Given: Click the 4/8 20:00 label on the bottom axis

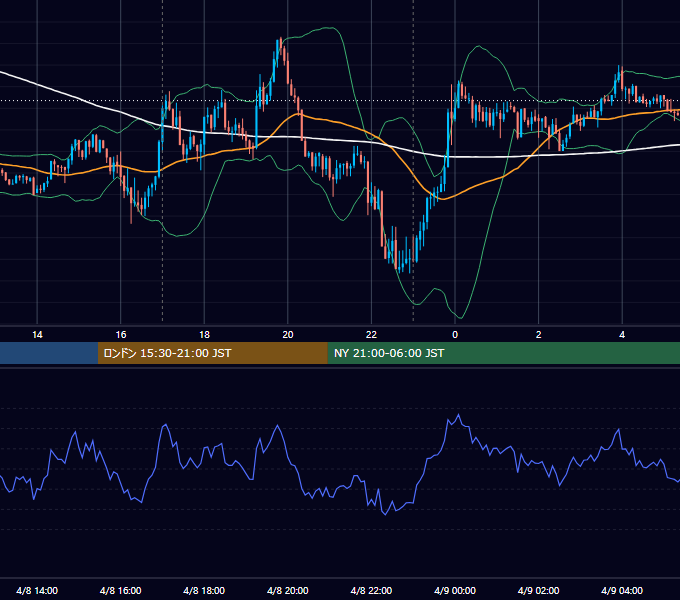Looking at the screenshot, I should [x=288, y=590].
